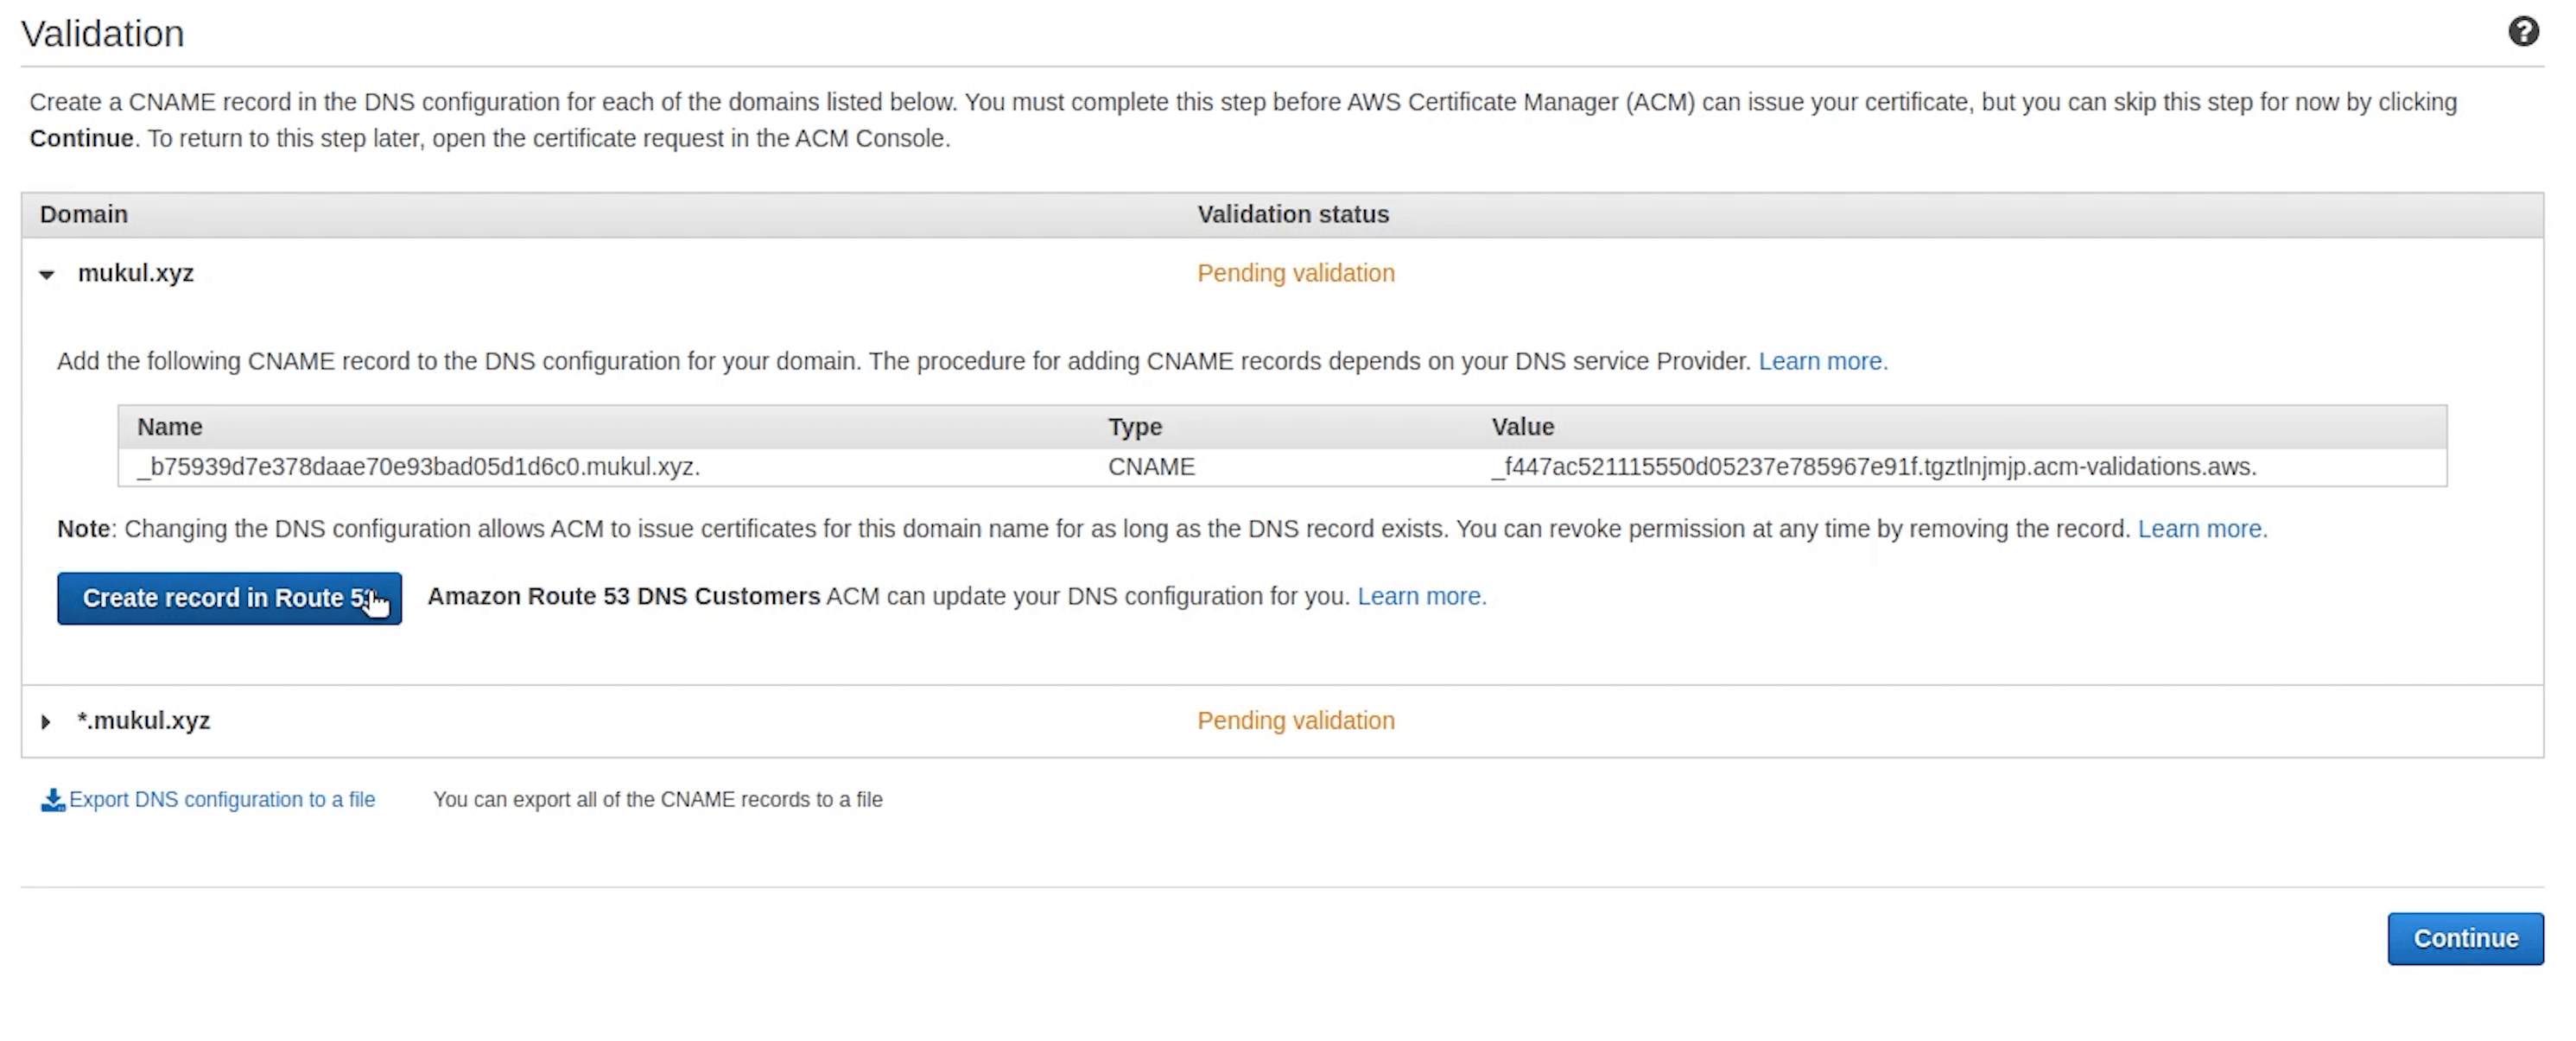2576x1041 pixels.
Task: Open Learn more link for Route 53 customers
Action: point(1420,596)
